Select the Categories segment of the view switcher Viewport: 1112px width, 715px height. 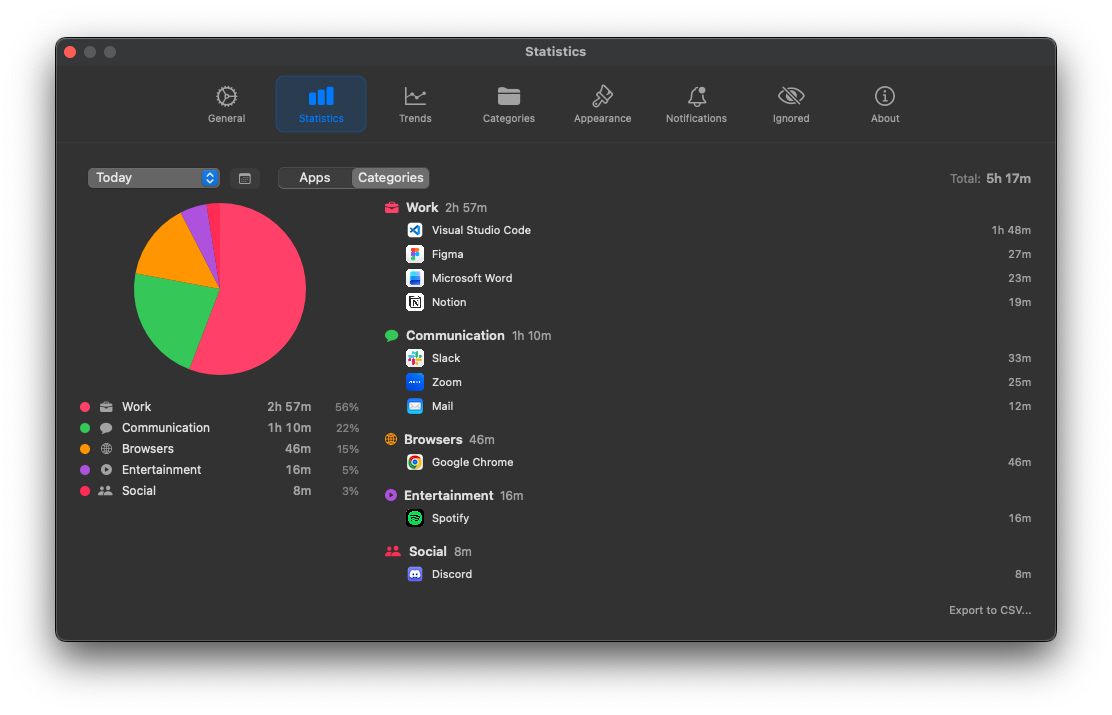click(391, 178)
